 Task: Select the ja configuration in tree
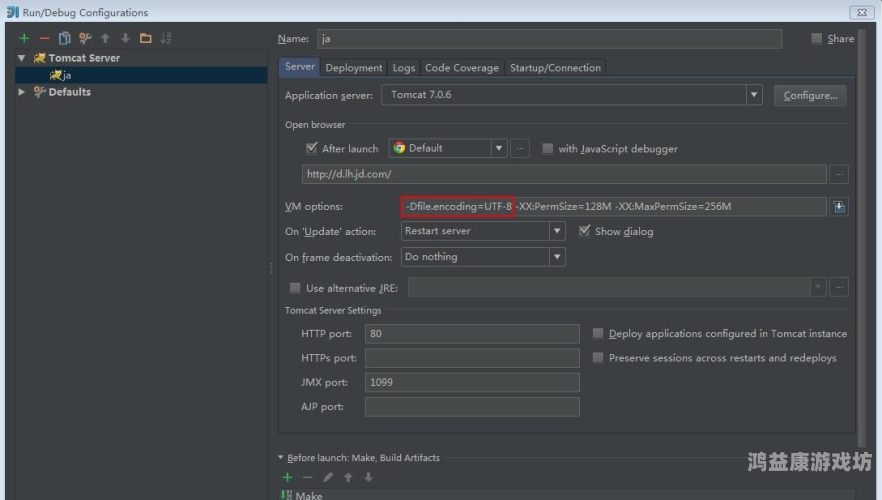pos(141,75)
